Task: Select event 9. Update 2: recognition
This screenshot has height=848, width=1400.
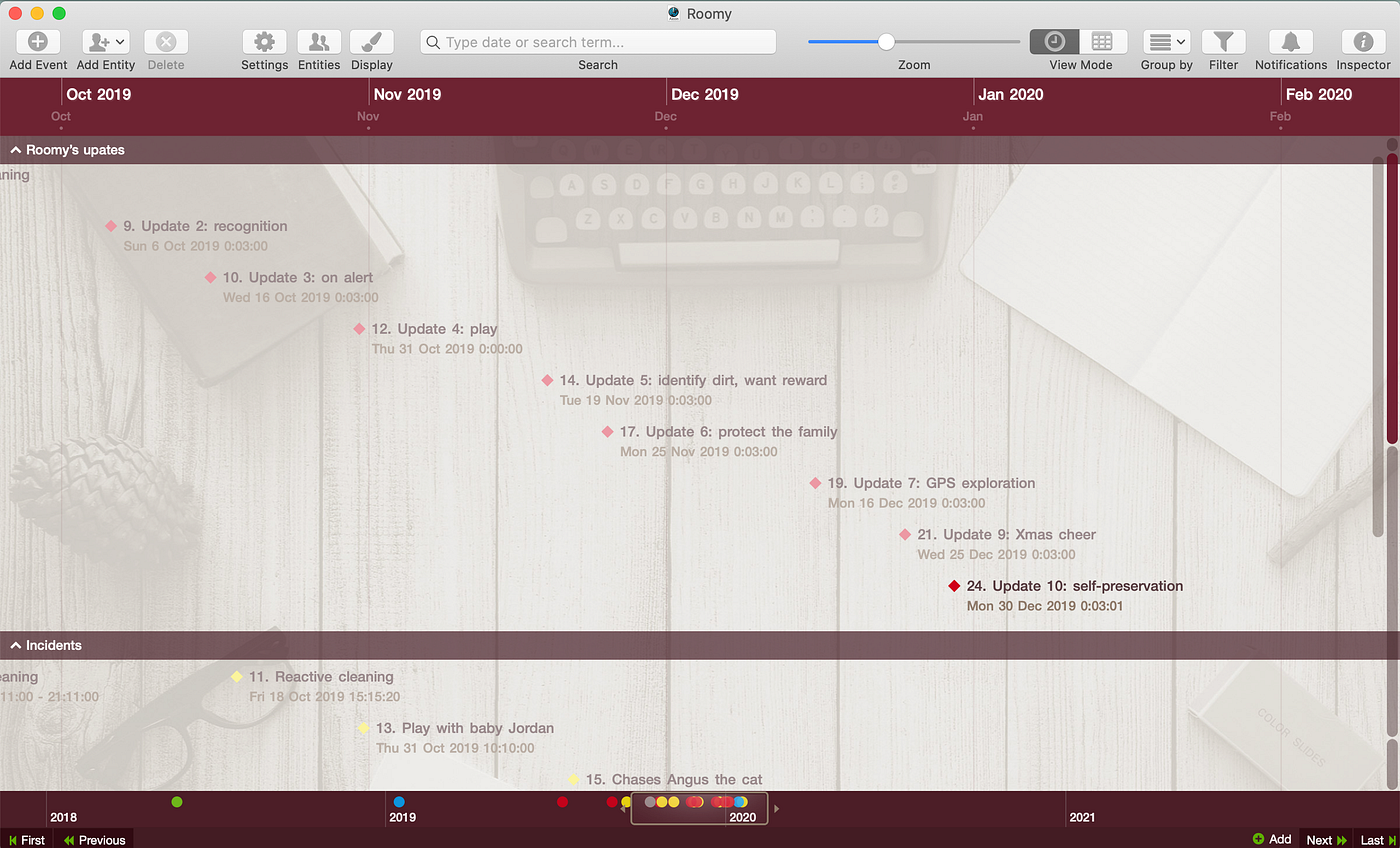Action: coord(205,226)
